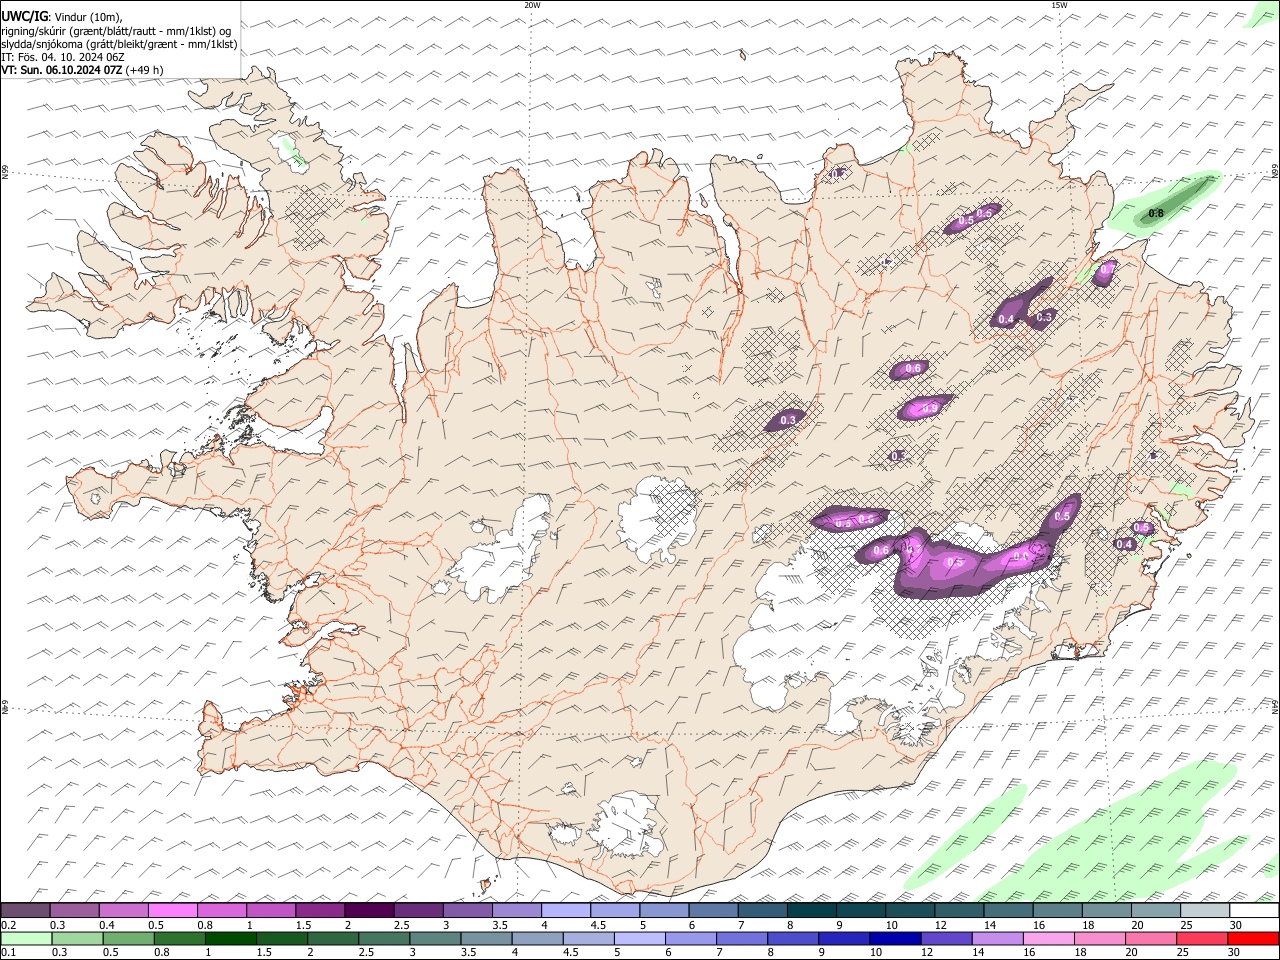Select the white 30 swatch in the purple-to-grey legend row

1254,910
